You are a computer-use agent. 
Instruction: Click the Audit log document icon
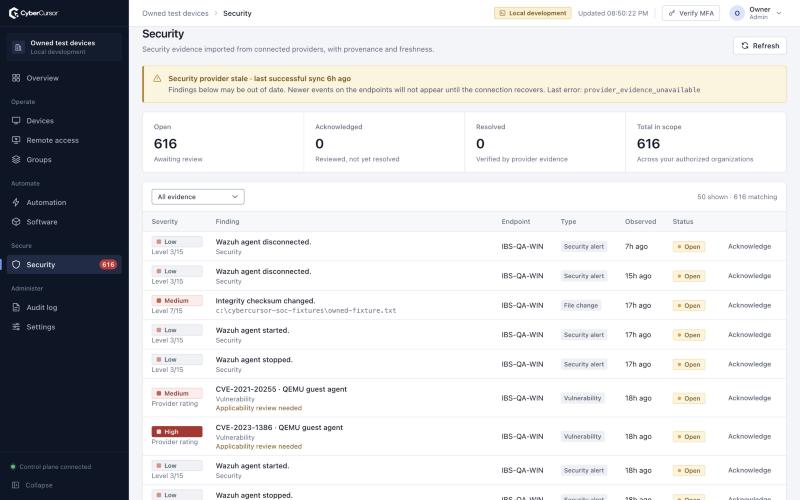point(16,308)
